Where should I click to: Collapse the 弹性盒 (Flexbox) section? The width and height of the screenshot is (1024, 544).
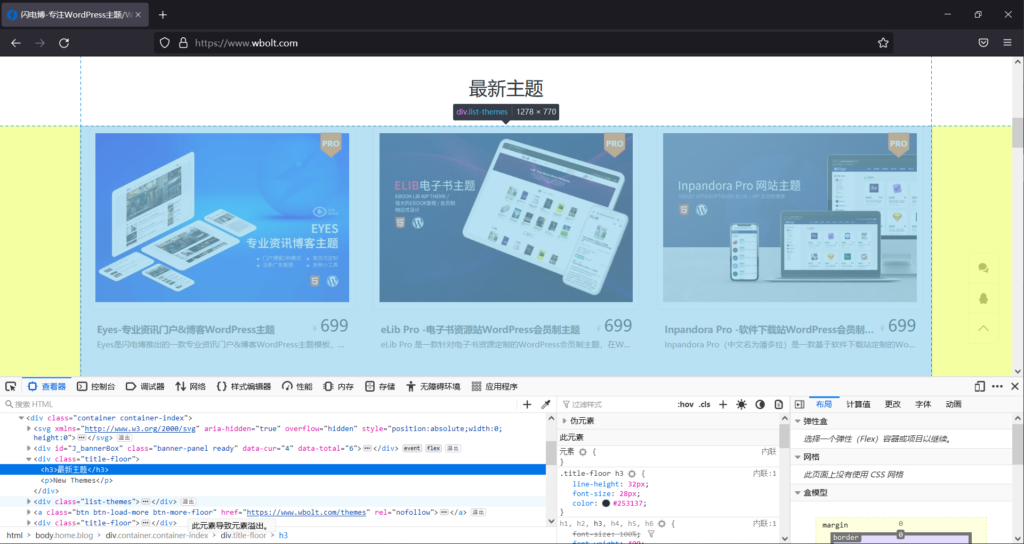click(x=798, y=421)
